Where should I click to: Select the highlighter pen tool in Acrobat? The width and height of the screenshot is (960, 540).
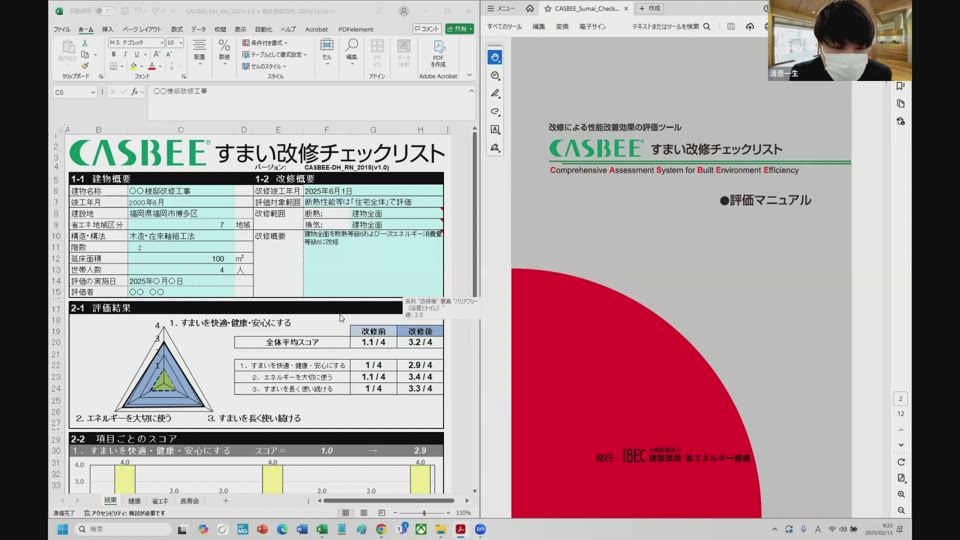pyautogui.click(x=495, y=94)
